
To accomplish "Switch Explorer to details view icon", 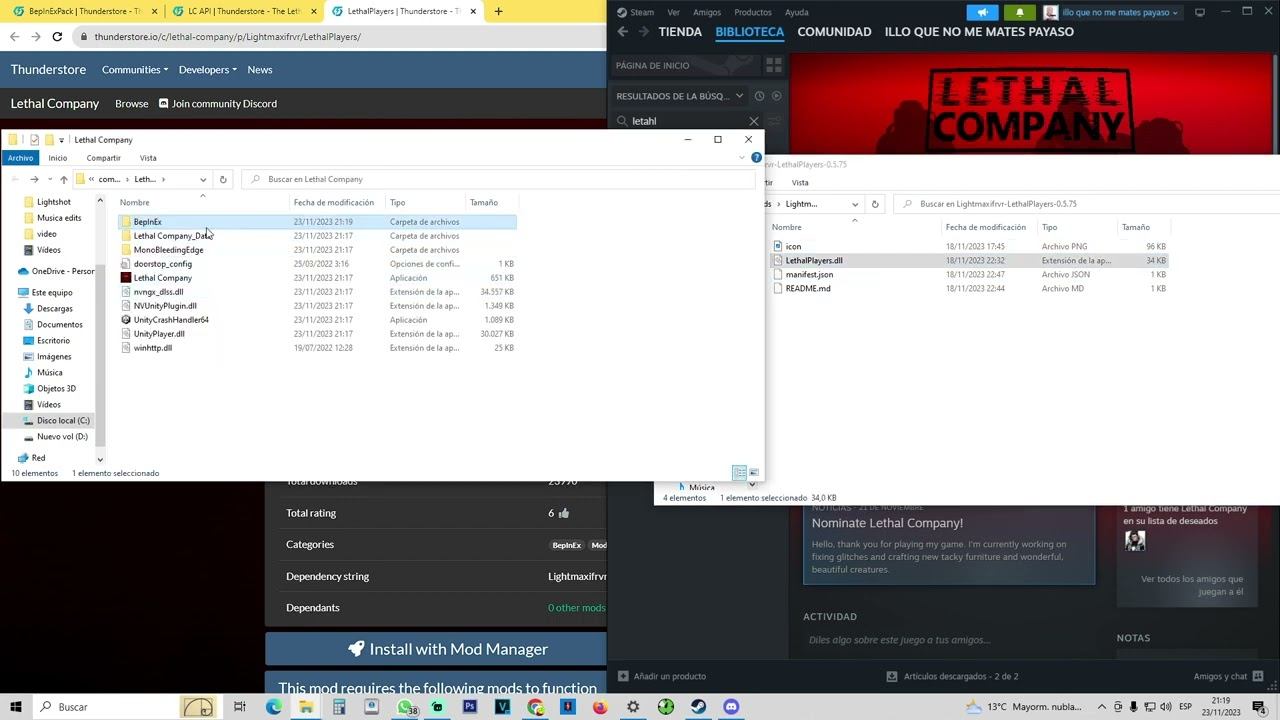I will (x=739, y=473).
